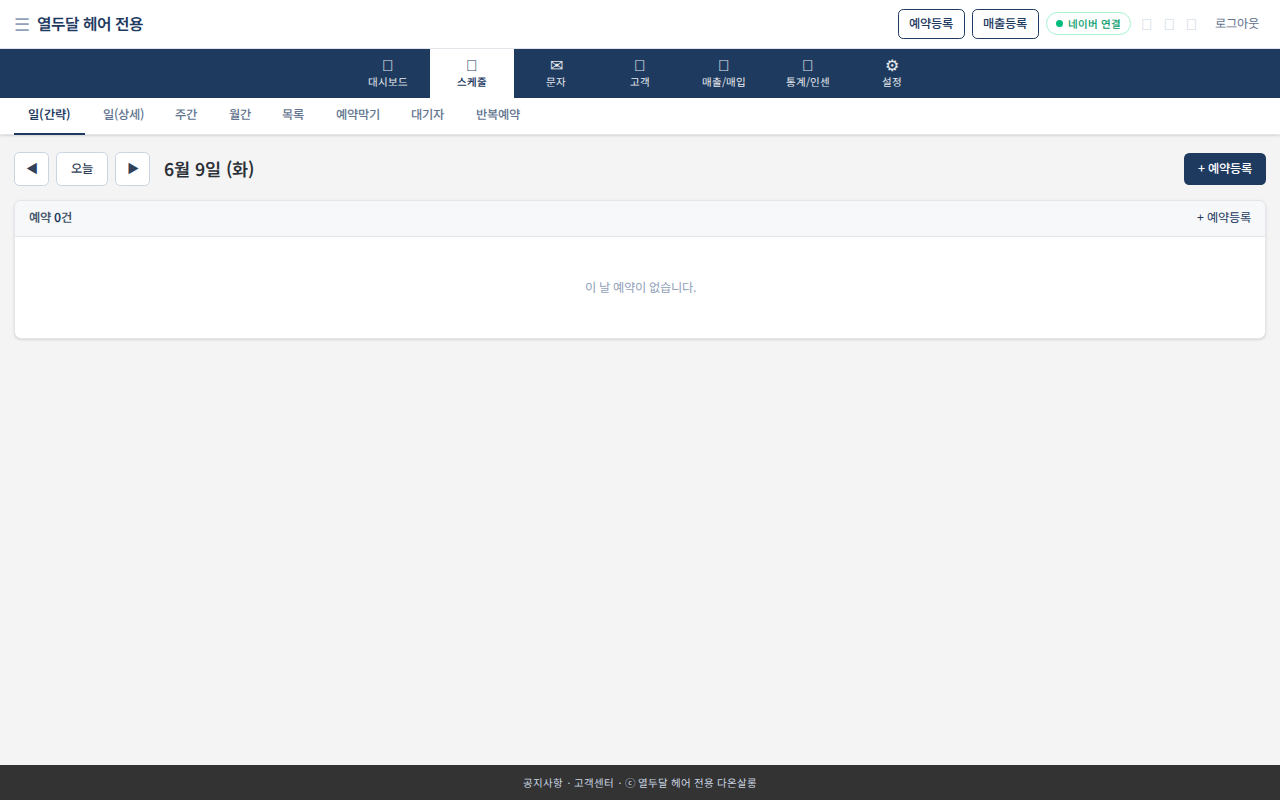Image resolution: width=1280 pixels, height=800 pixels.
Task: Click the 예약 0건 count label
Action: coord(50,218)
